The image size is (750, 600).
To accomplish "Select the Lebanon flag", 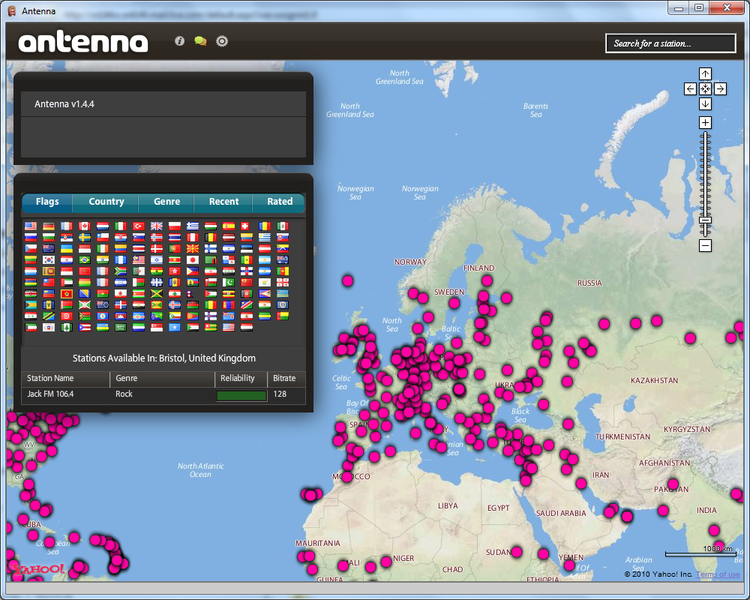I will tap(175, 293).
